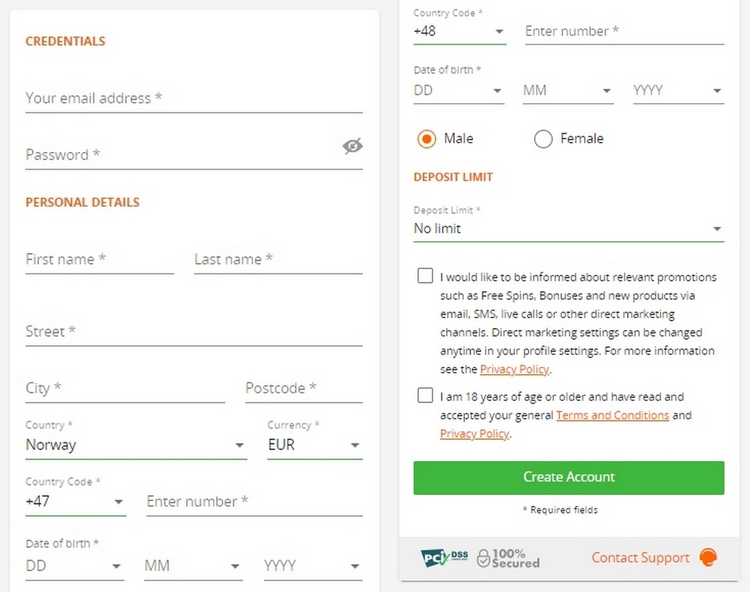Click into the First name field

point(99,260)
